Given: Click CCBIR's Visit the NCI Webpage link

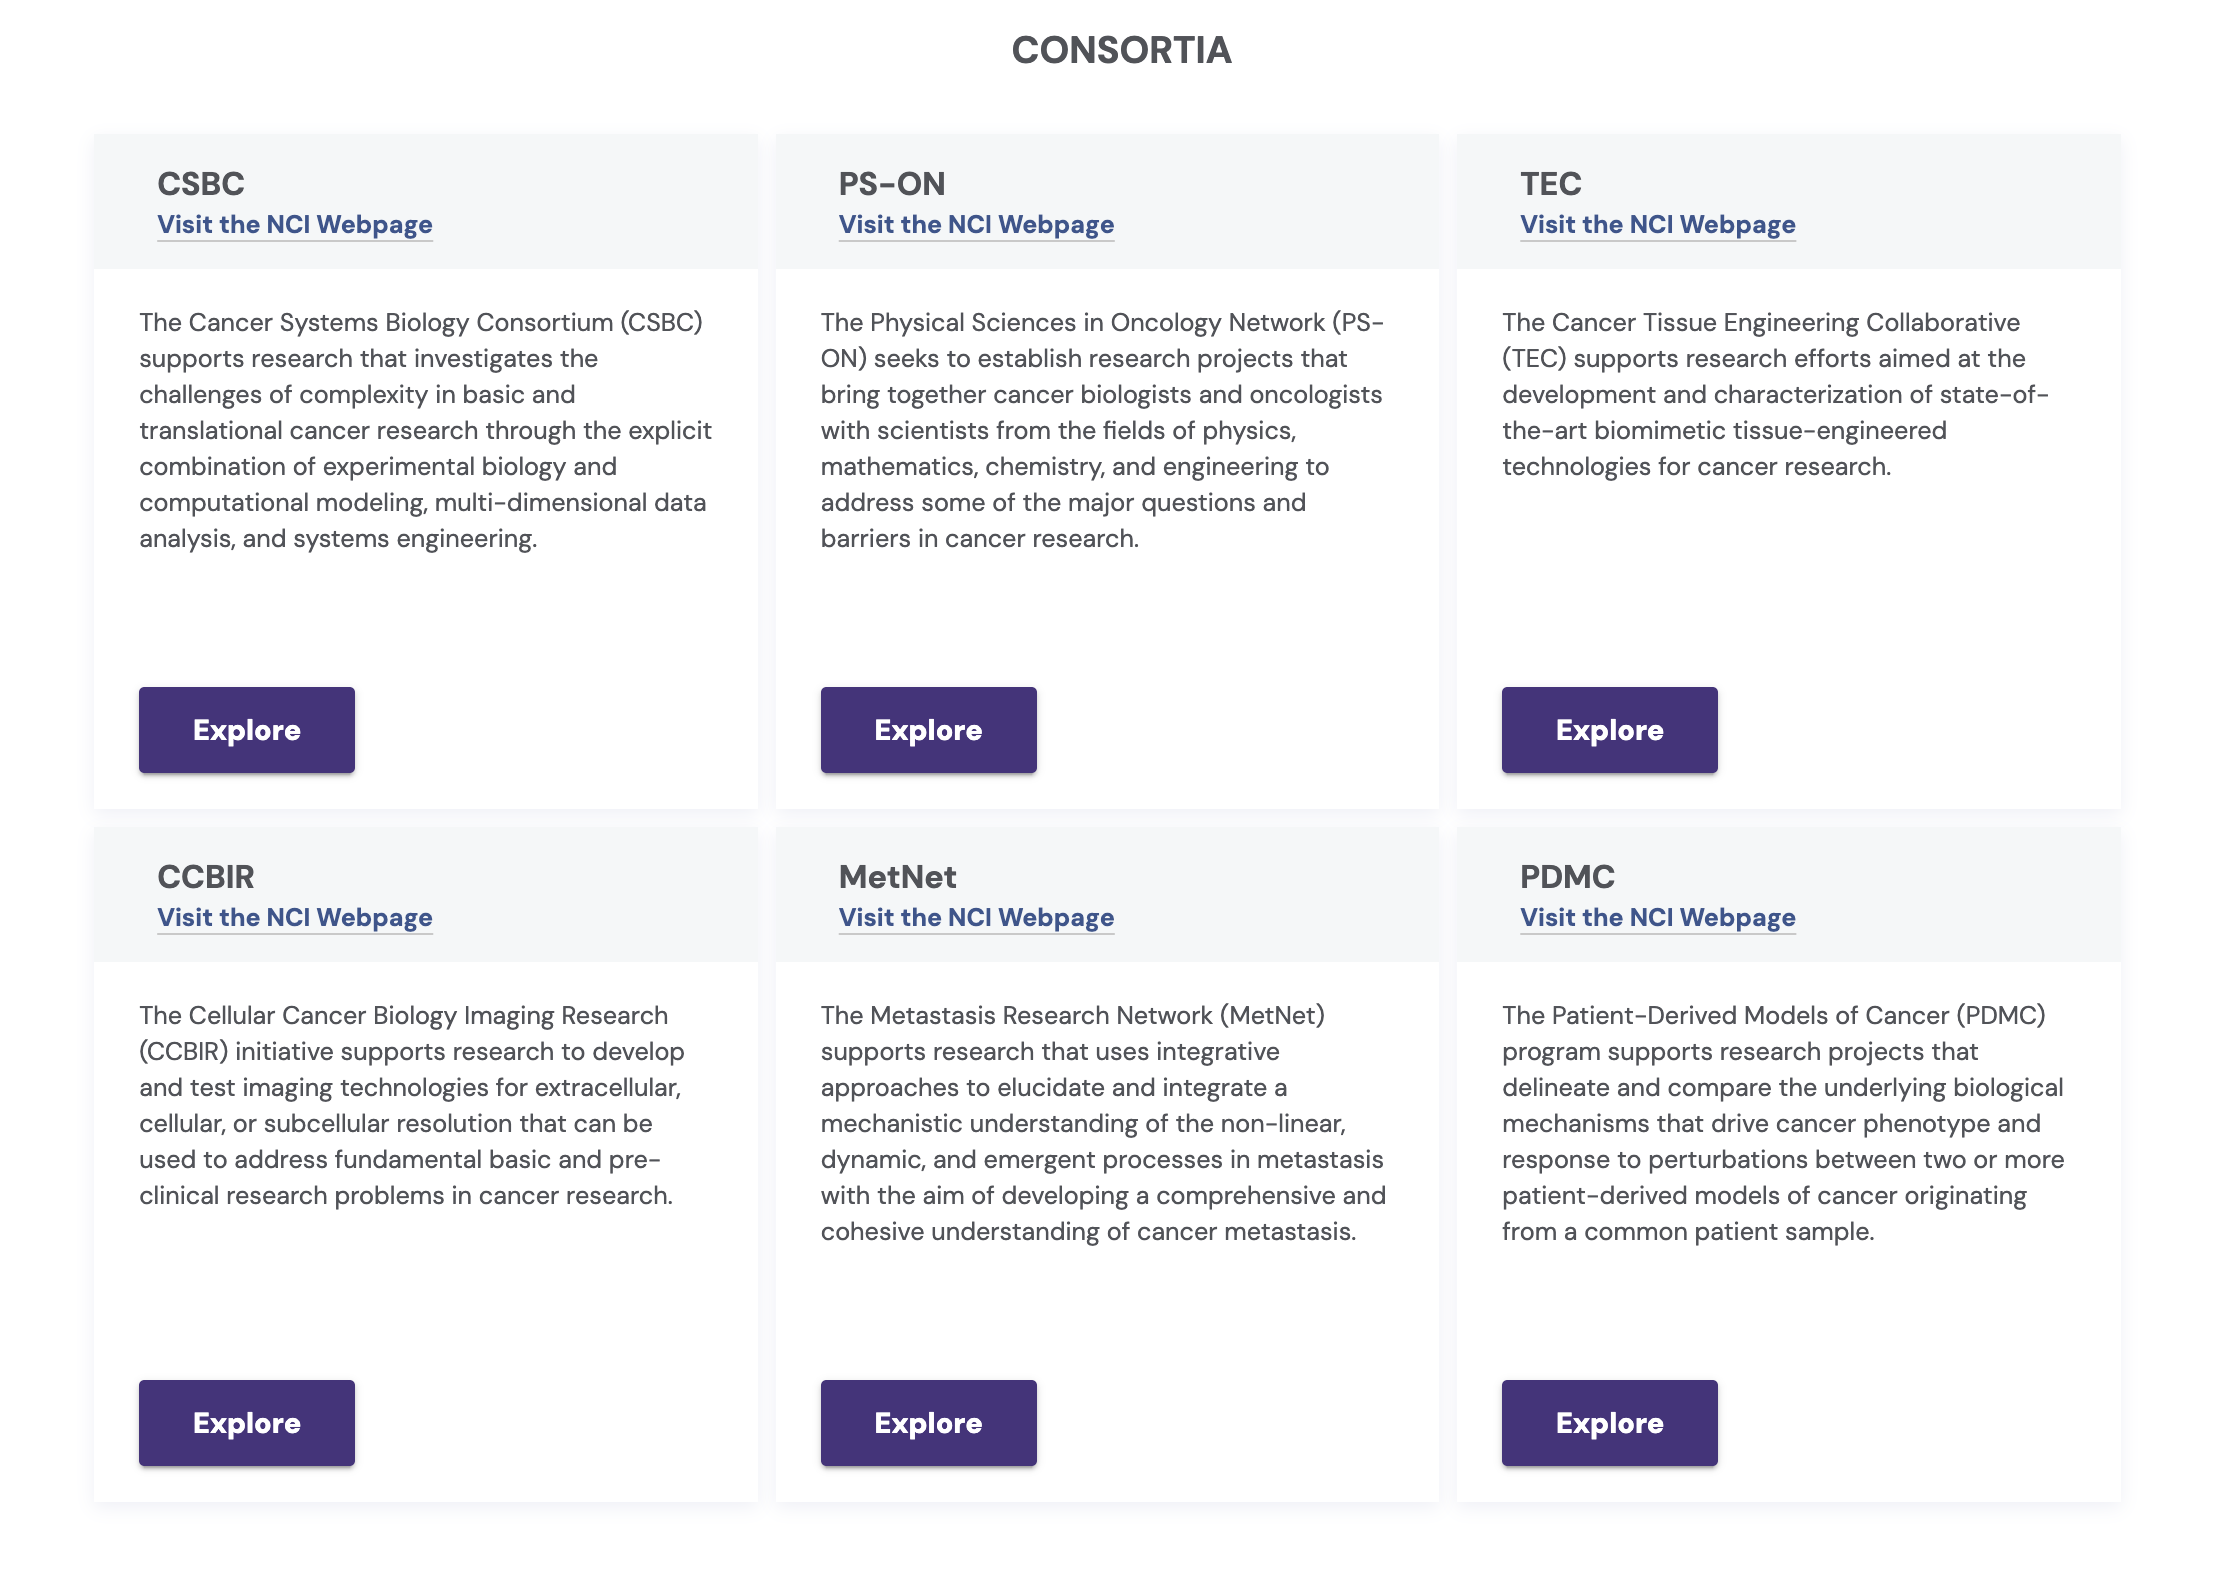Looking at the screenshot, I should 295,917.
